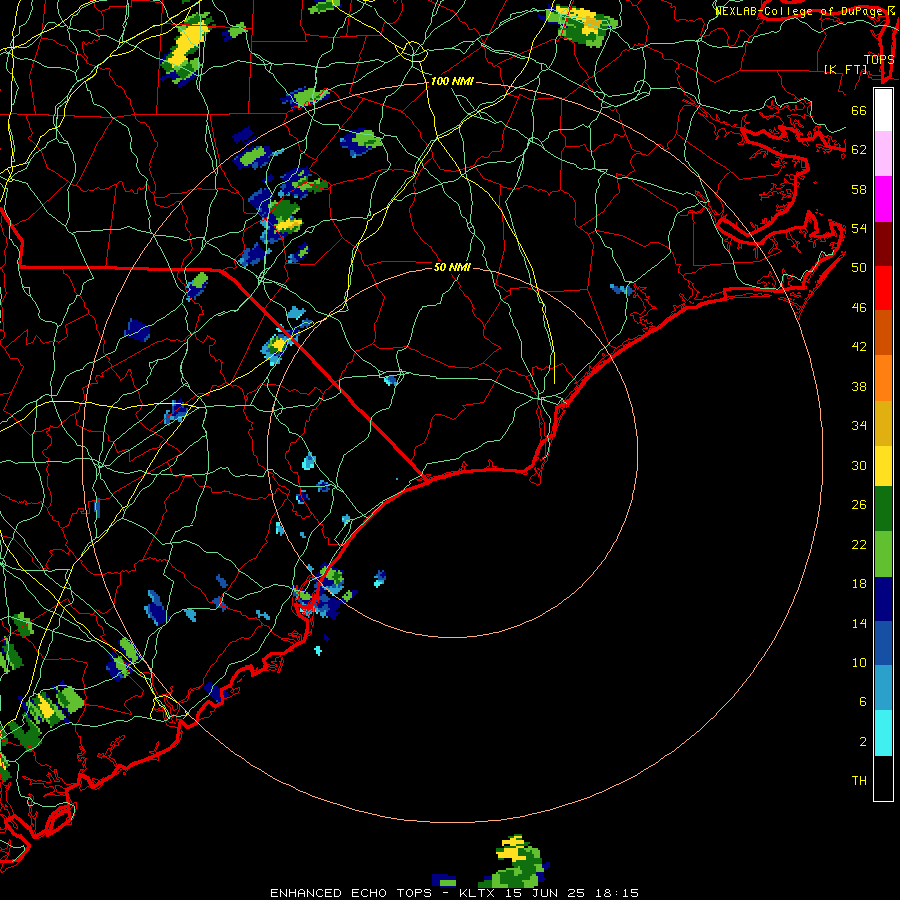Image resolution: width=900 pixels, height=900 pixels.
Task: Click the 100 NMI range ring label
Action: [452, 81]
